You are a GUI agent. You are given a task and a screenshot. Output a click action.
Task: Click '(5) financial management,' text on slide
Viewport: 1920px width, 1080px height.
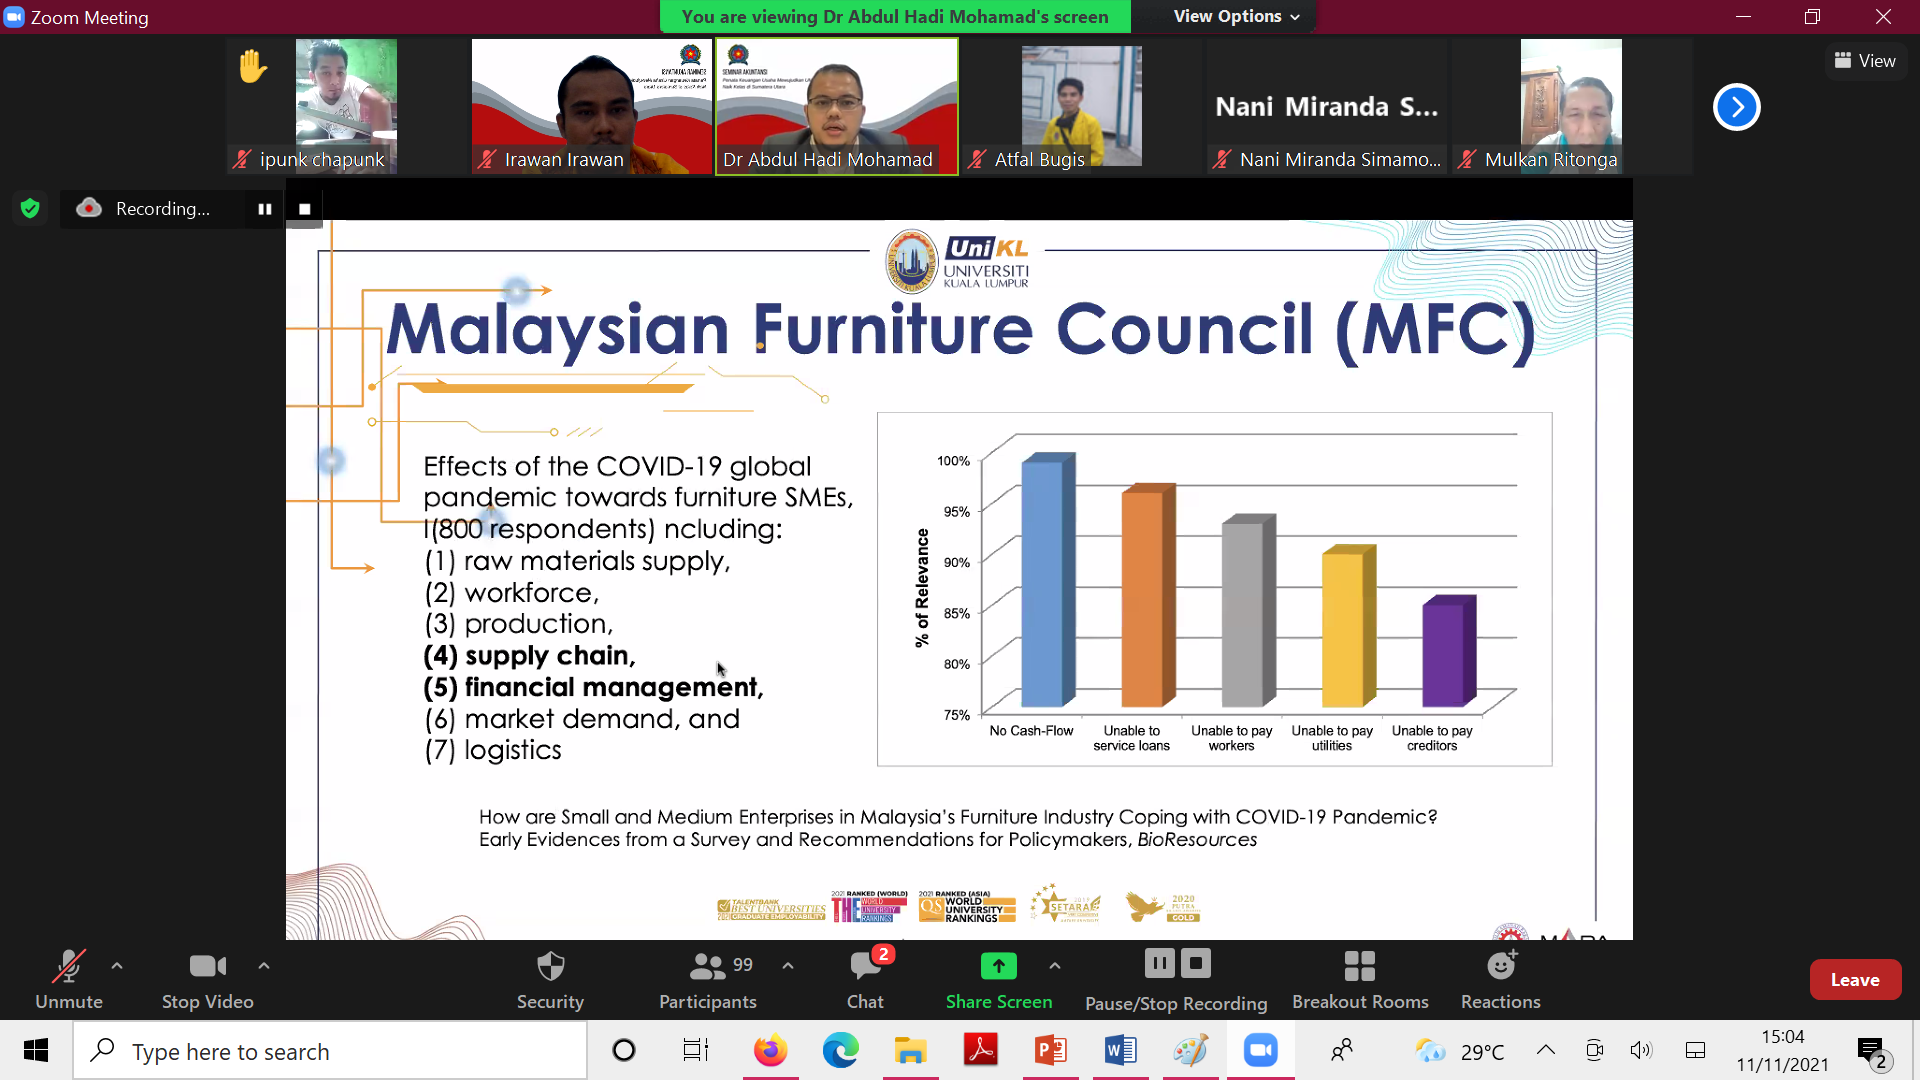594,688
